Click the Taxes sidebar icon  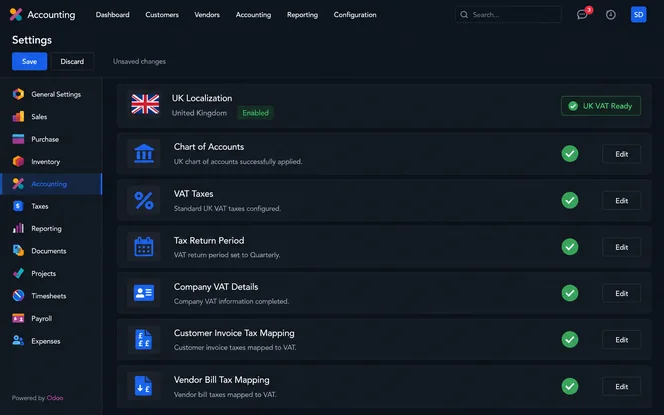18,206
